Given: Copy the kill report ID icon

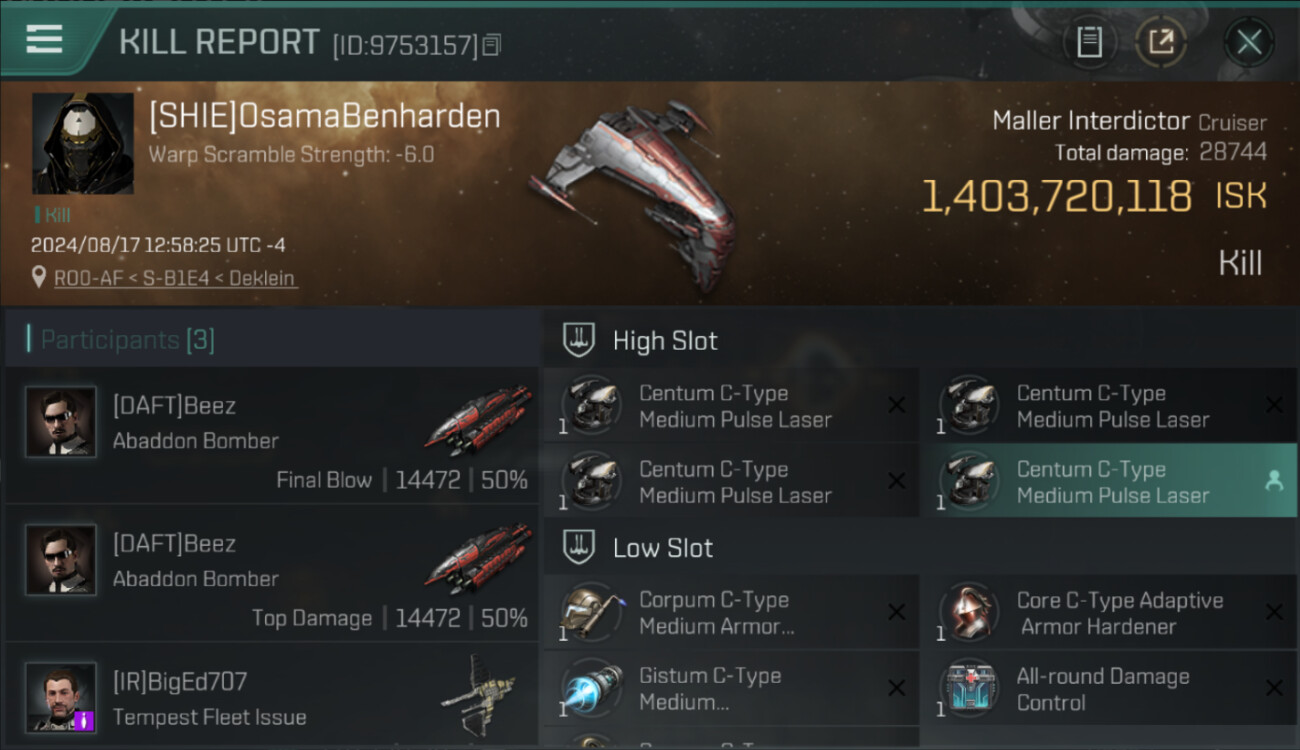Looking at the screenshot, I should pyautogui.click(x=491, y=45).
